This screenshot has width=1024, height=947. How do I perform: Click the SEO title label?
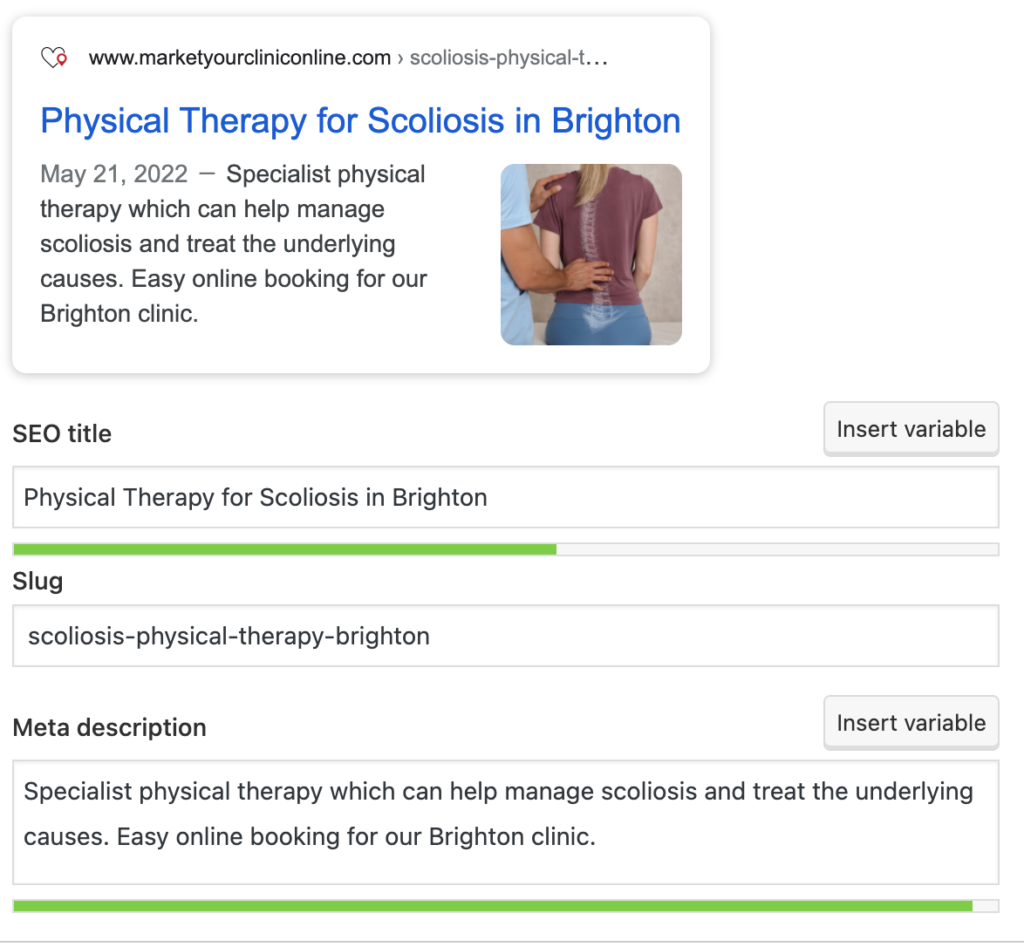point(62,434)
